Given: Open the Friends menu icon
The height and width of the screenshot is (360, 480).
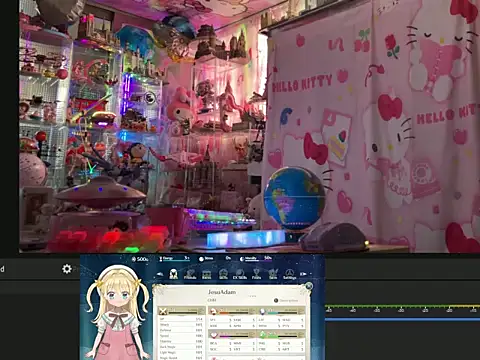Looking at the screenshot, I should (190, 274).
